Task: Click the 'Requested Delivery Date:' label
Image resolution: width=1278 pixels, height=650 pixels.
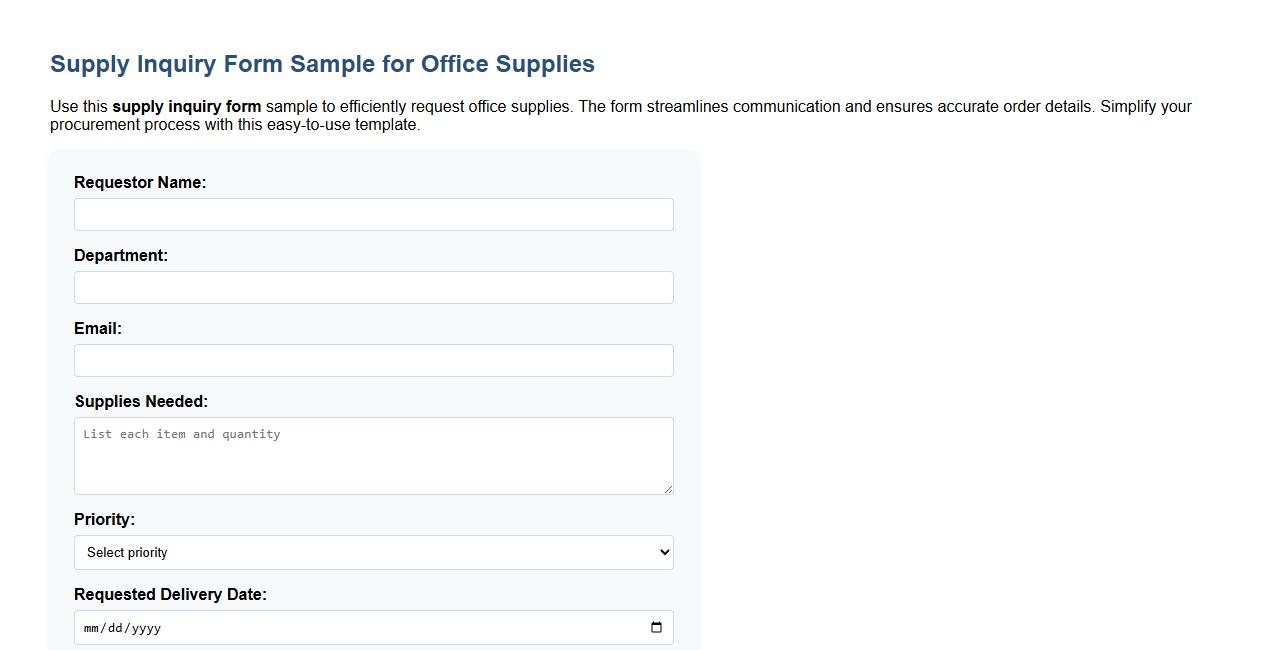Action: point(171,594)
